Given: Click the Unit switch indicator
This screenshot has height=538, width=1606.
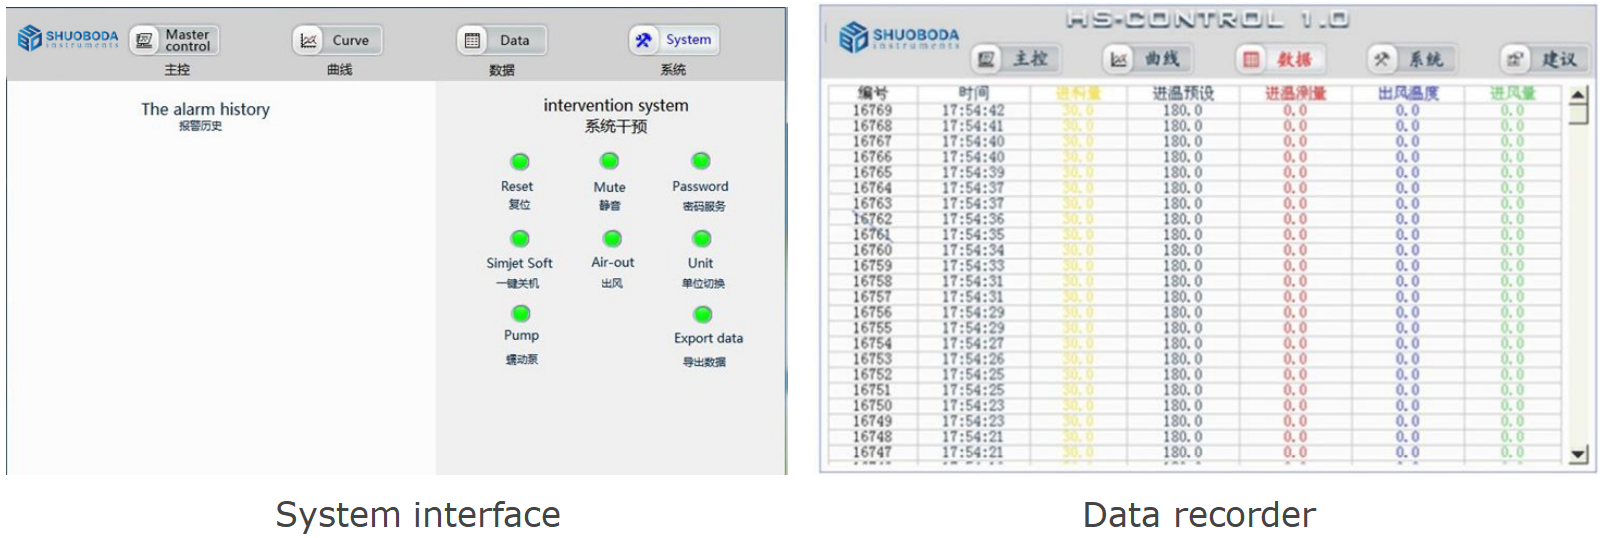Looking at the screenshot, I should pos(702,238).
